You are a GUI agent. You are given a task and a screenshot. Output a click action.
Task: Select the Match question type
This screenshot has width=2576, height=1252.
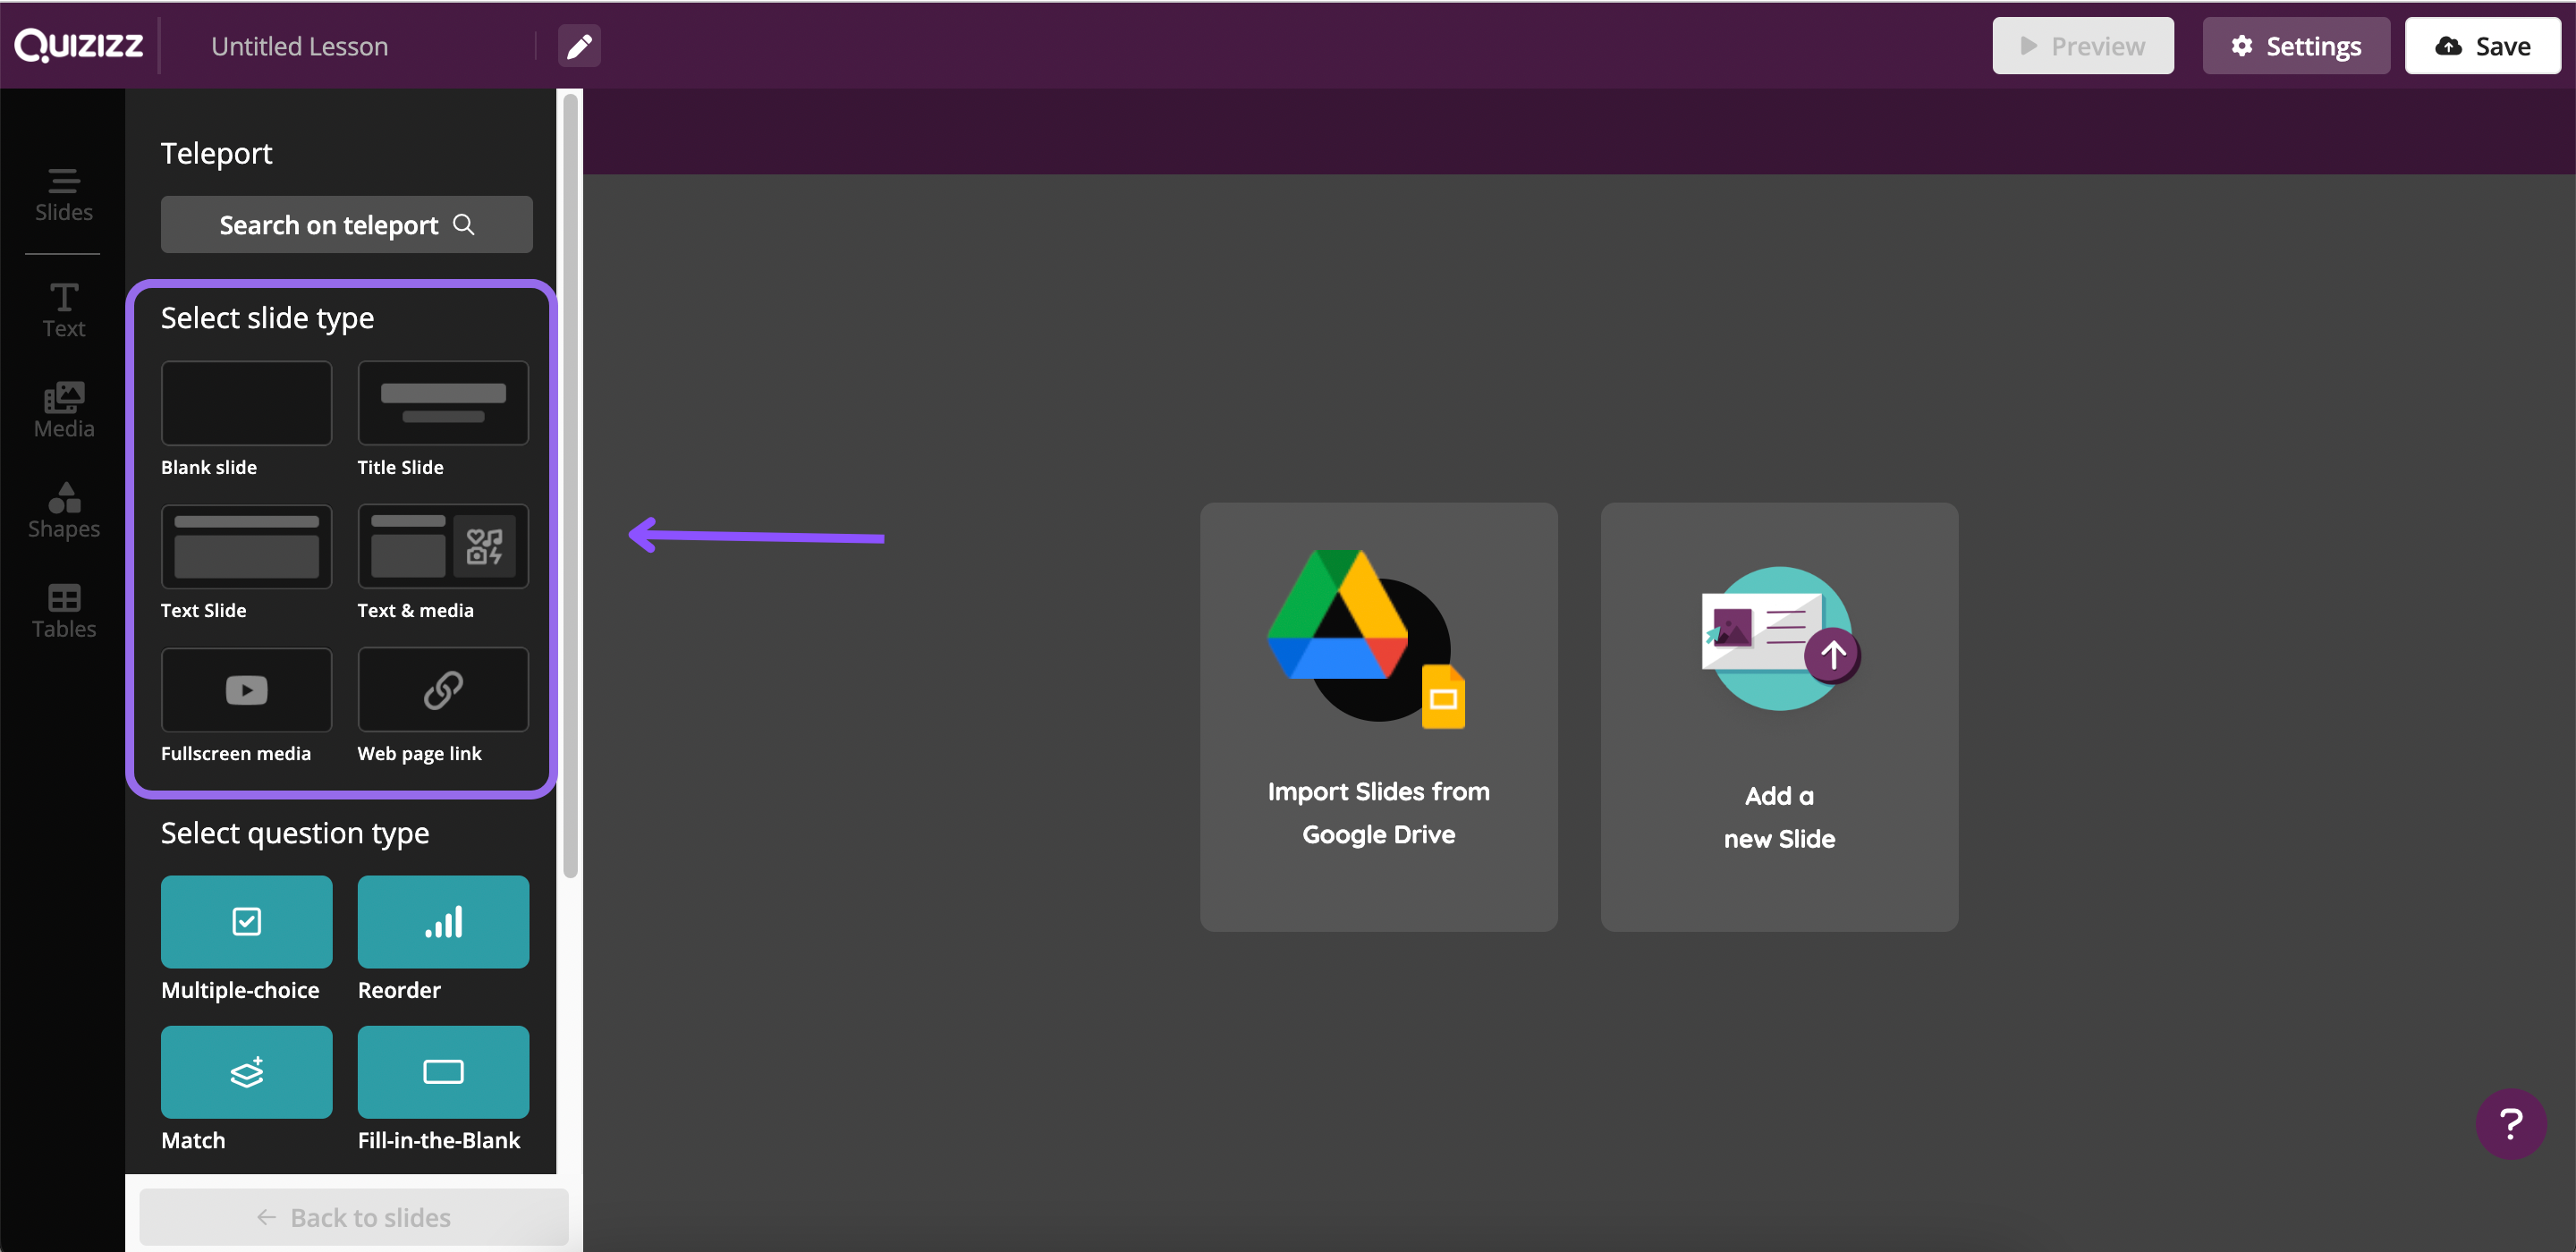click(x=246, y=1071)
